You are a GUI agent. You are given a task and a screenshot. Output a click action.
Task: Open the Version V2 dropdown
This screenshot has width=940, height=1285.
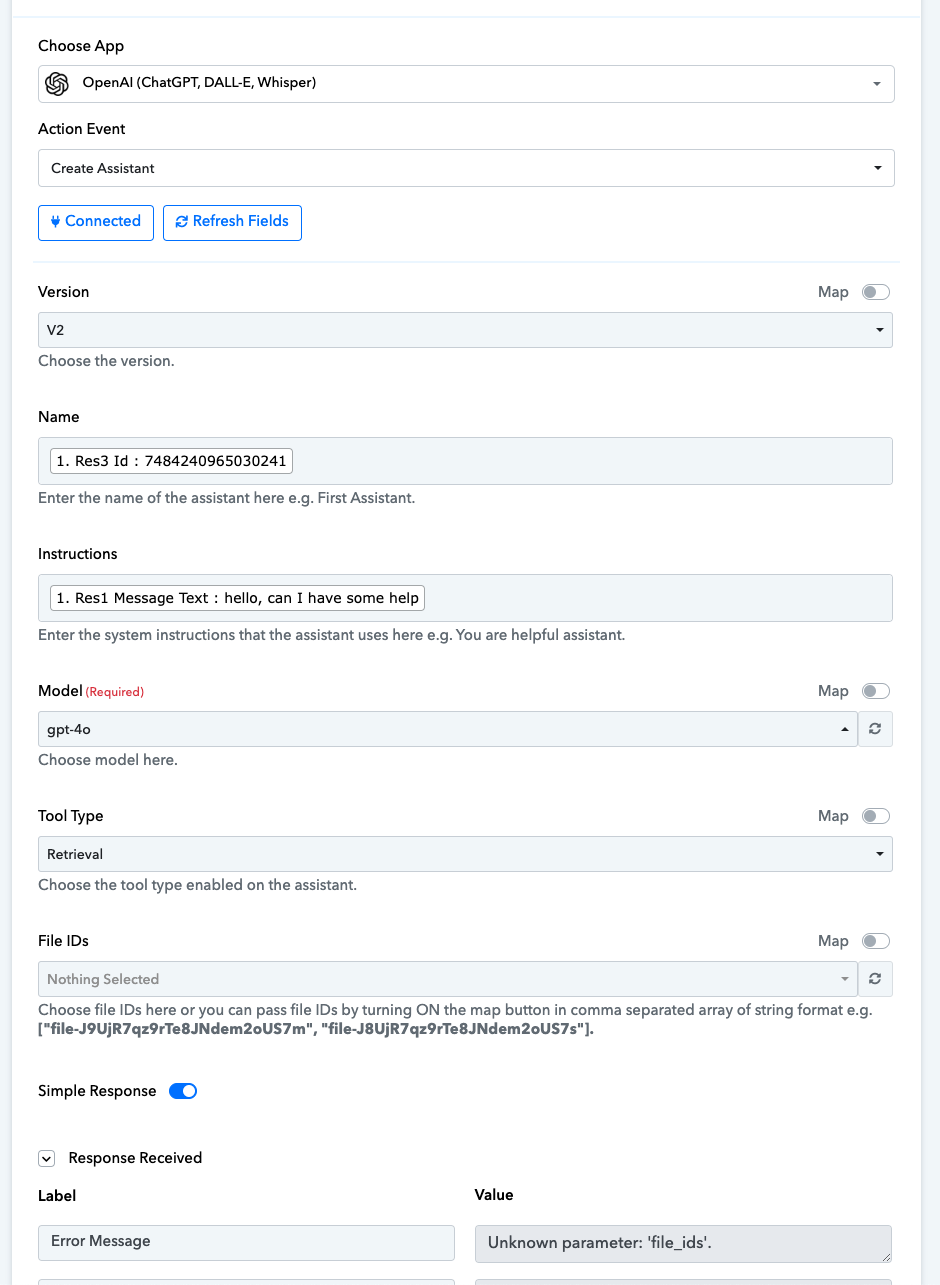coord(465,330)
